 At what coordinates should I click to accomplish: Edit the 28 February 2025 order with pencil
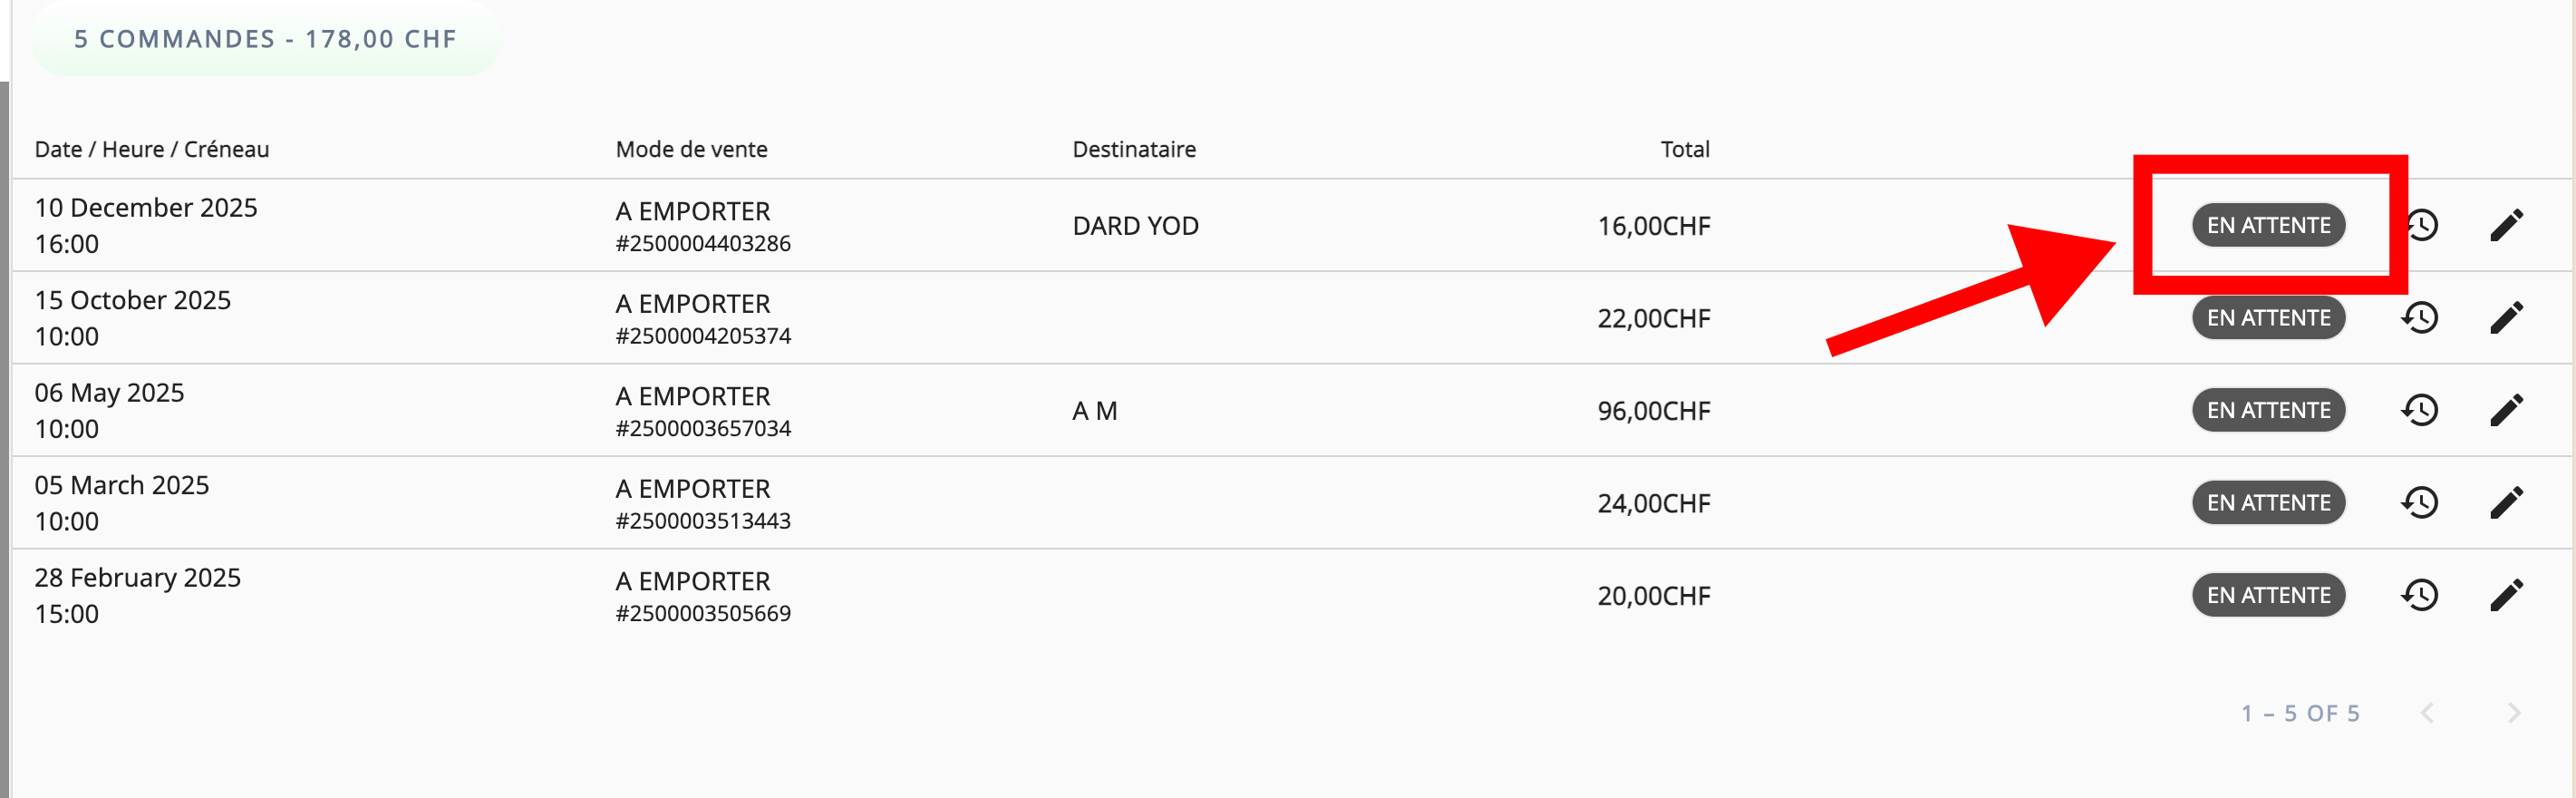(x=2506, y=595)
